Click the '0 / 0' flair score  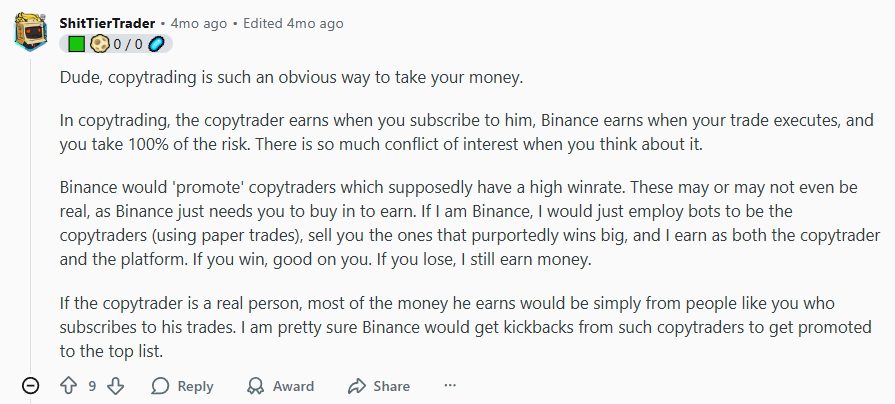tap(128, 44)
